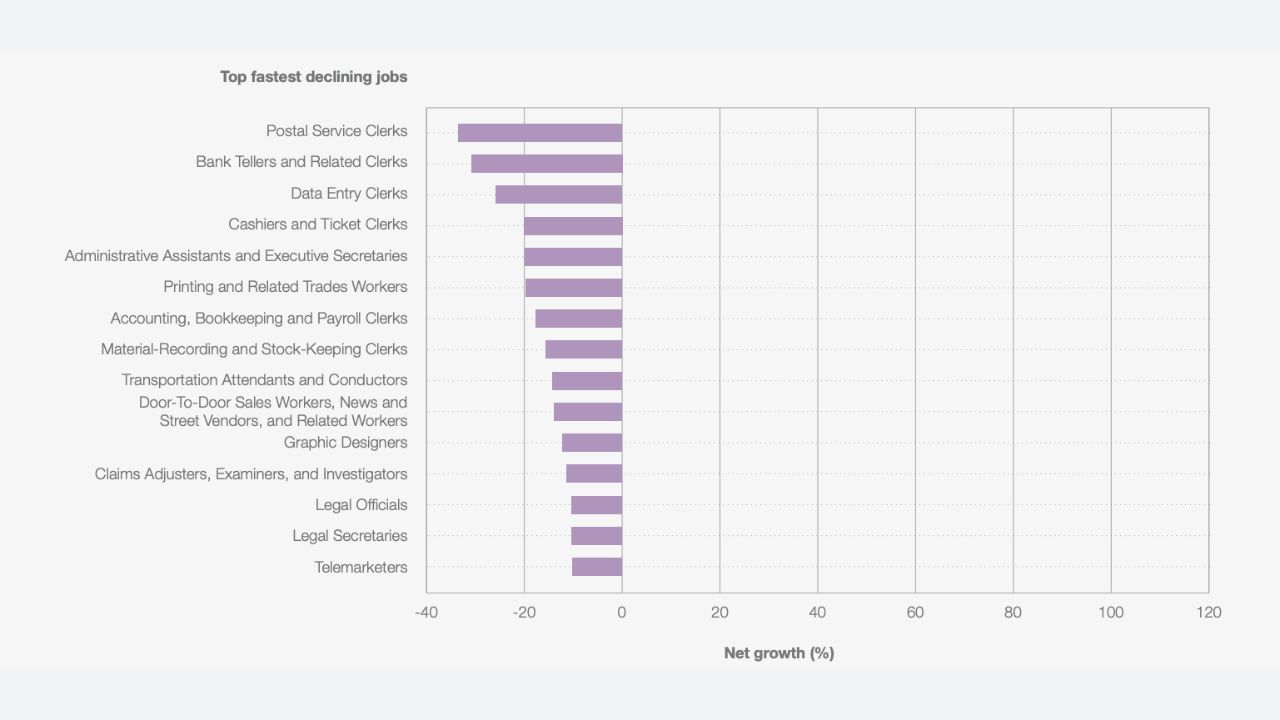The width and height of the screenshot is (1280, 720).
Task: Click Material-Recording and Stock-Keeping Clerks label
Action: (x=254, y=349)
